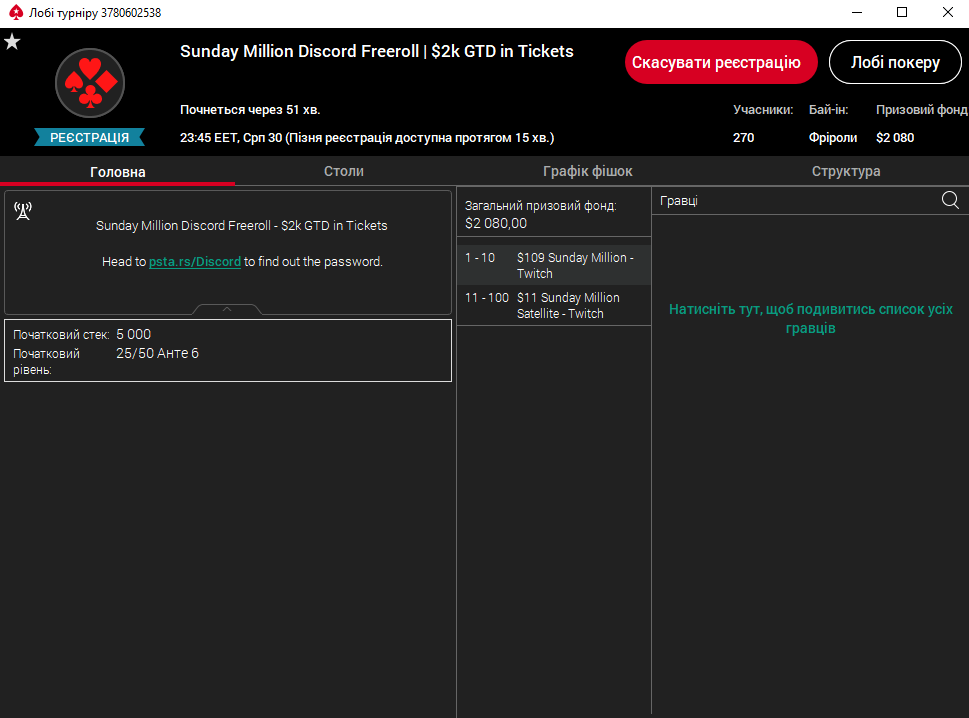Close the tournament lobby window
Viewport: 969px width, 718px height.
click(947, 12)
